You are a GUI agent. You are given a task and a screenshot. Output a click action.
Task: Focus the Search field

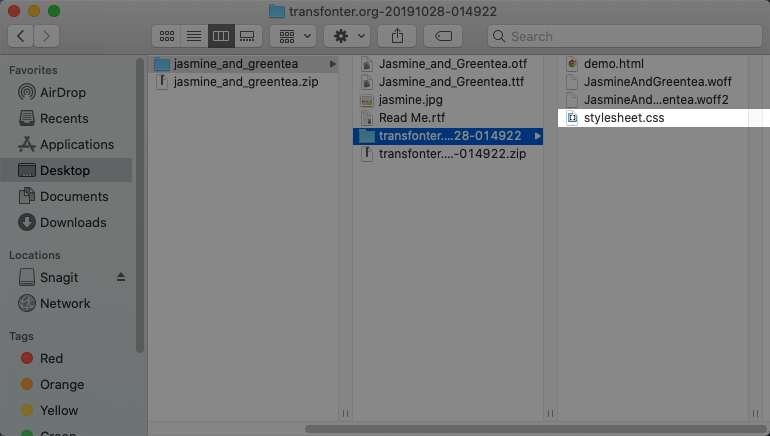coord(625,36)
